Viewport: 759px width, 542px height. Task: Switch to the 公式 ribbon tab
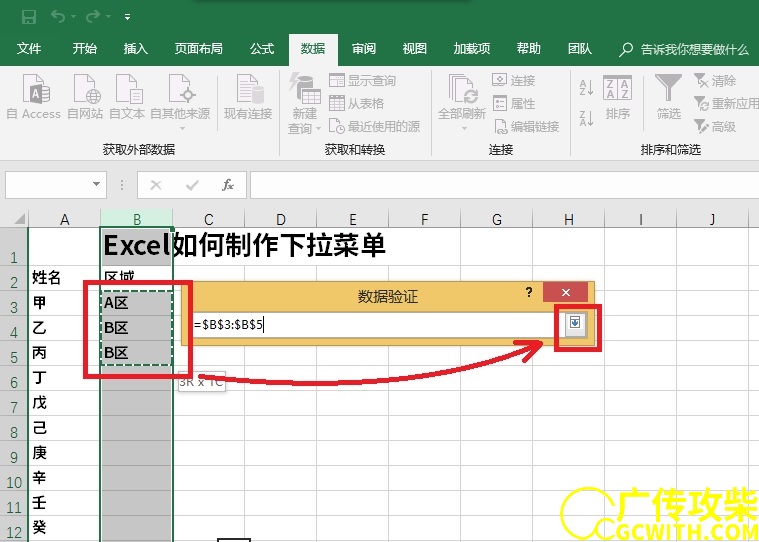tap(262, 48)
